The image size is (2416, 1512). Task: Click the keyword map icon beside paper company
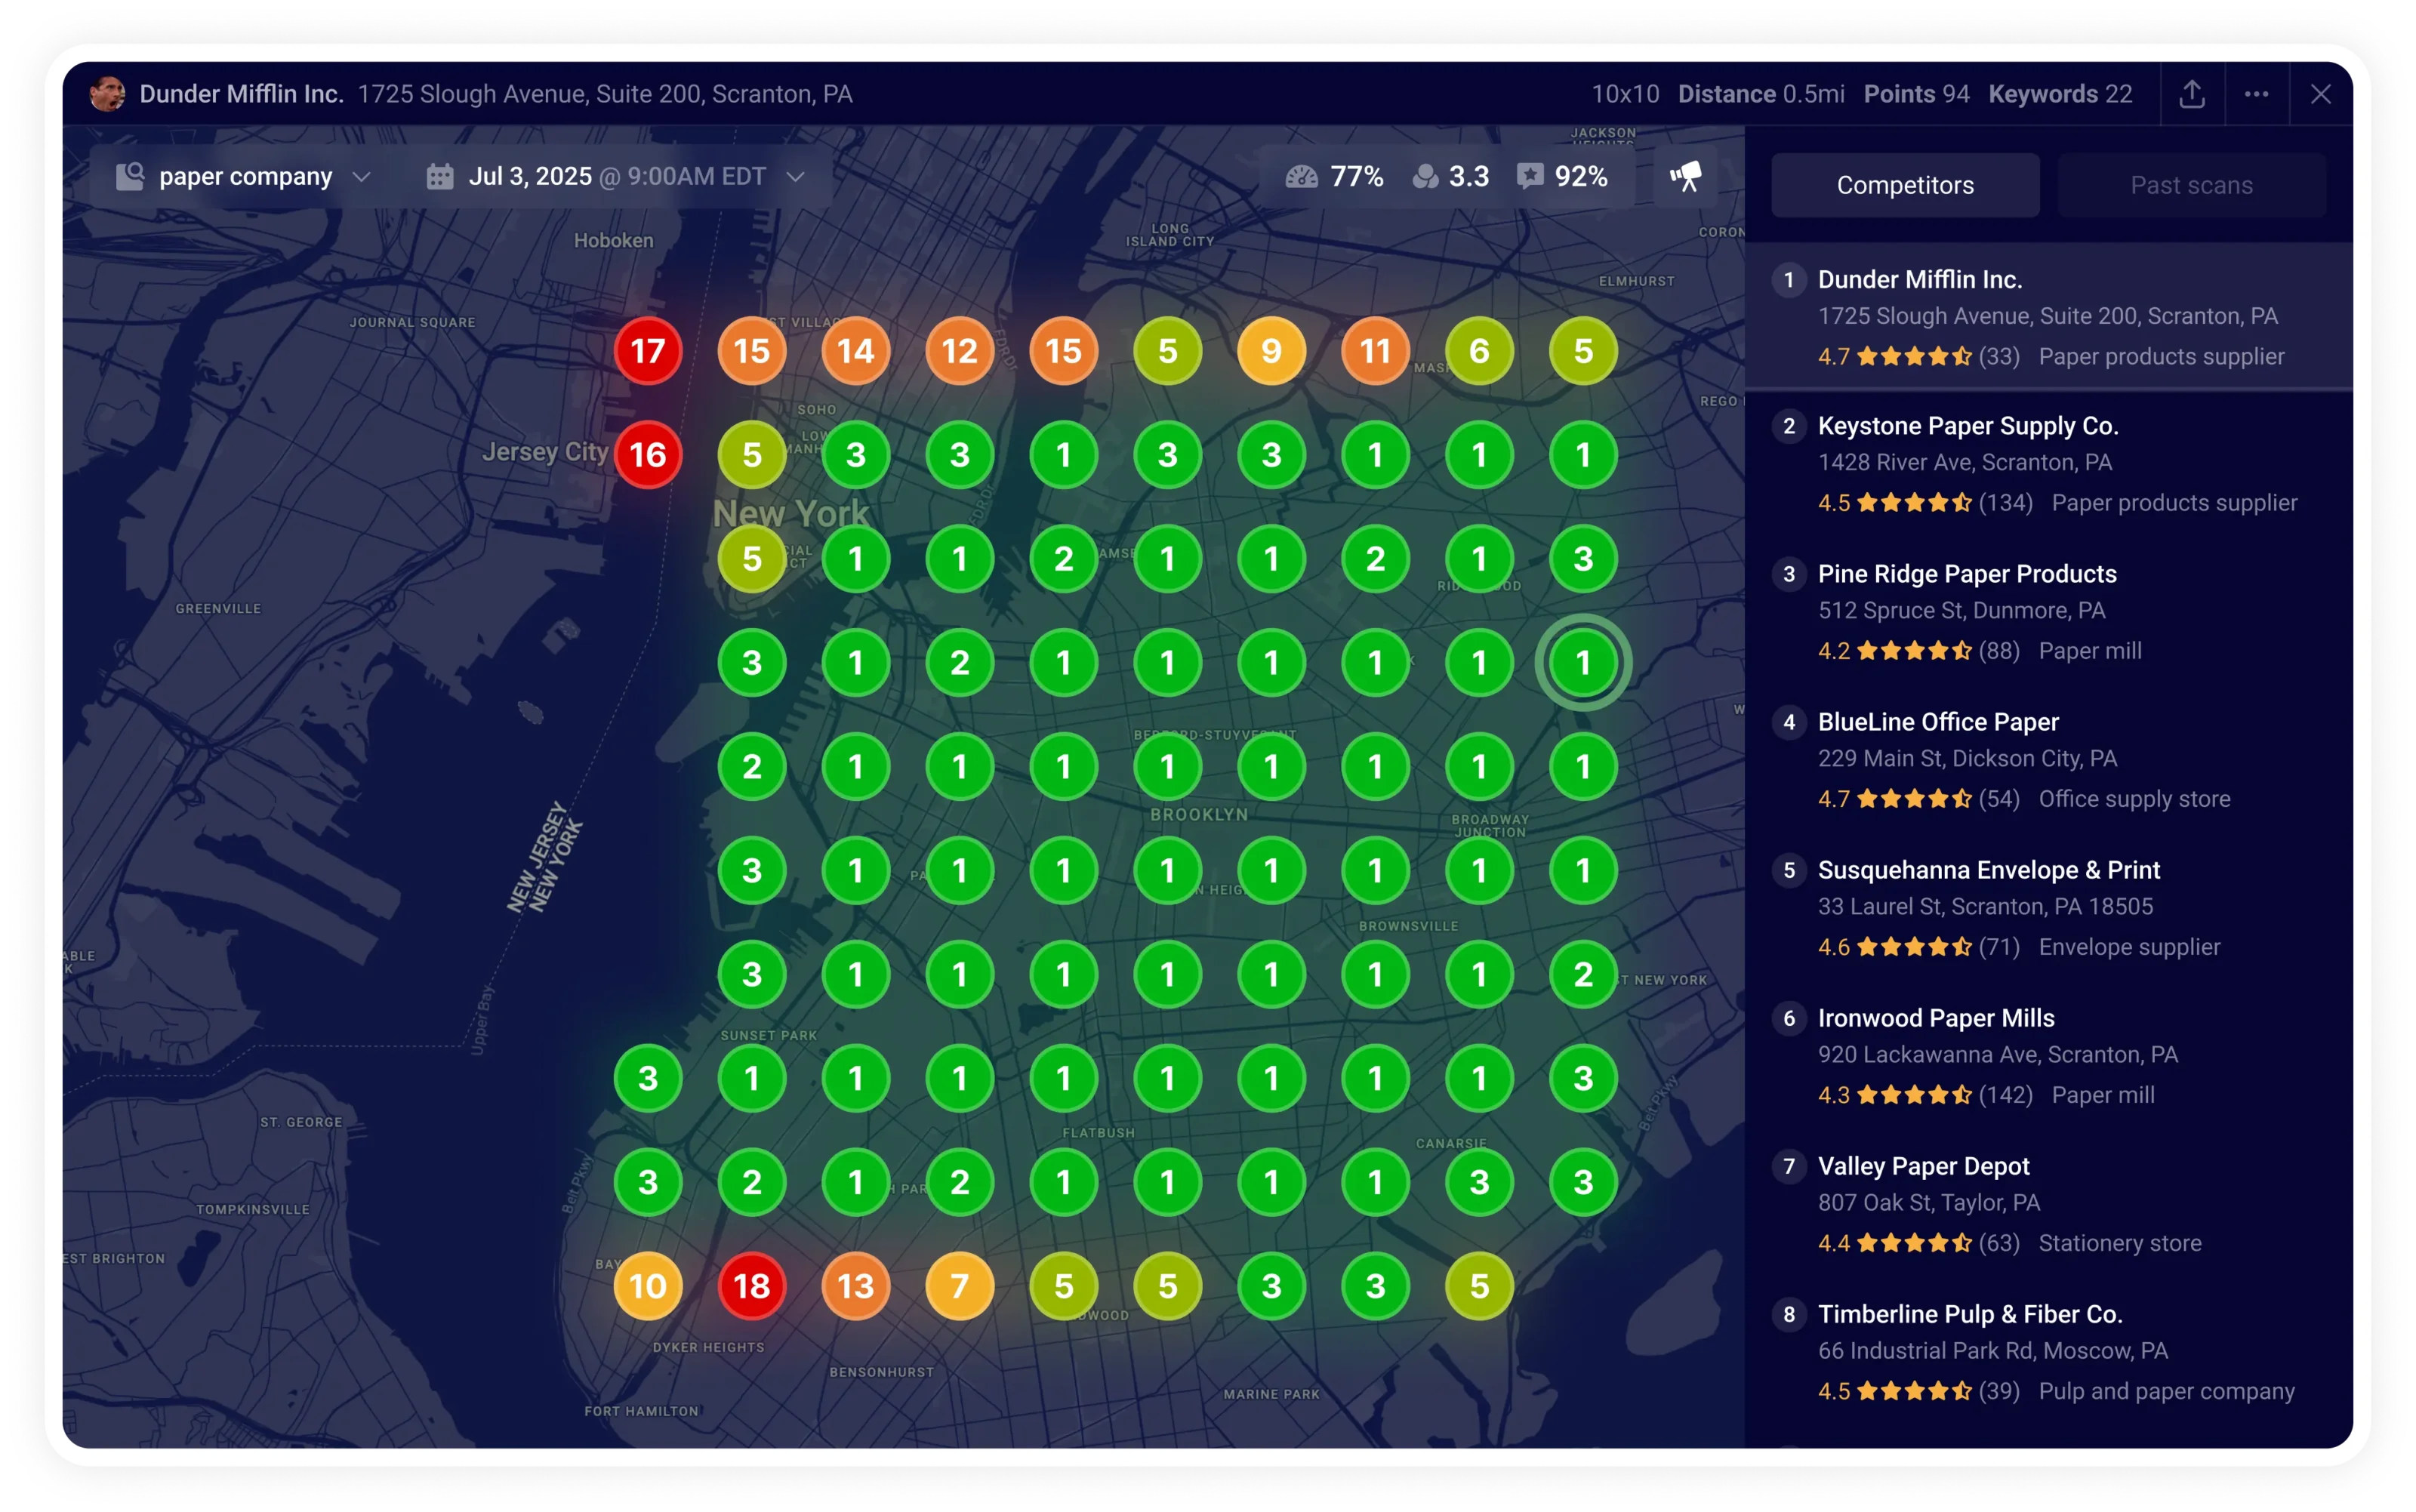pyautogui.click(x=130, y=177)
